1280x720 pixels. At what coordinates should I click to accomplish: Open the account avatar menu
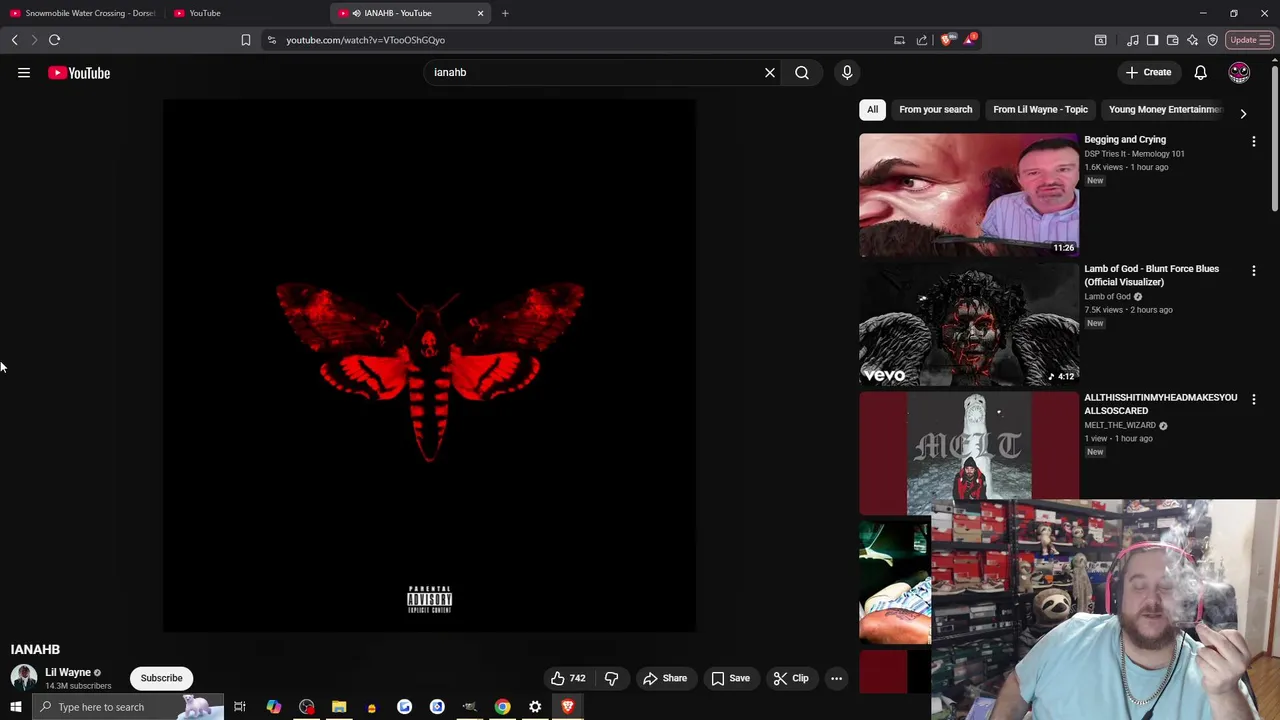pos(1239,72)
